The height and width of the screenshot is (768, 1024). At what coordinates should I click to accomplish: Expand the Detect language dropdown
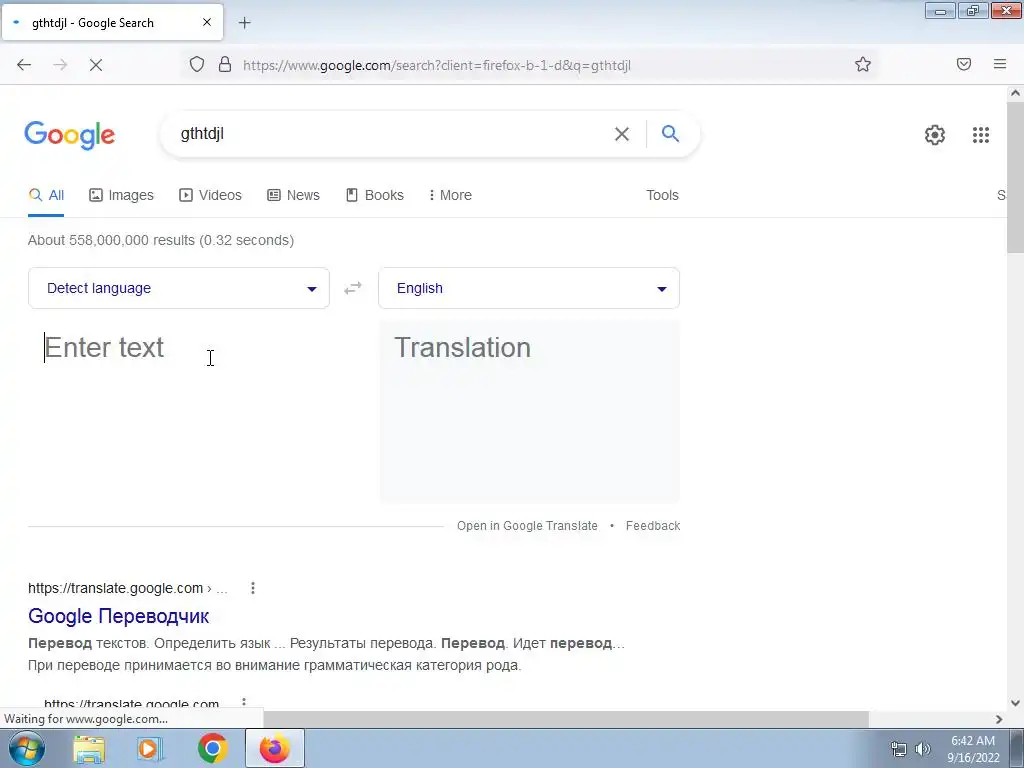click(x=179, y=288)
